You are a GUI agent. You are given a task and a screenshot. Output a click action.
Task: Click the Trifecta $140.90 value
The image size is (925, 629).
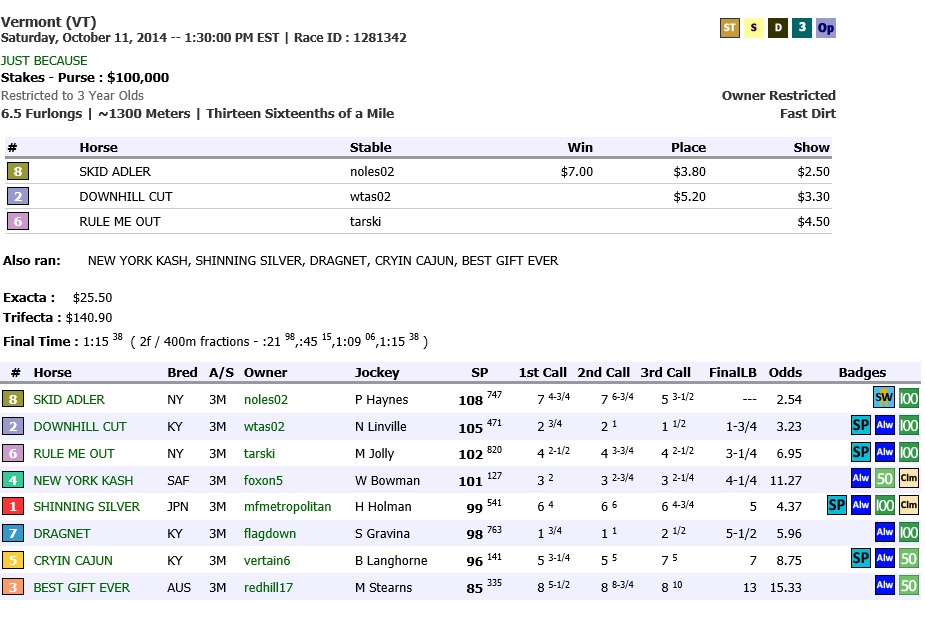point(88,317)
